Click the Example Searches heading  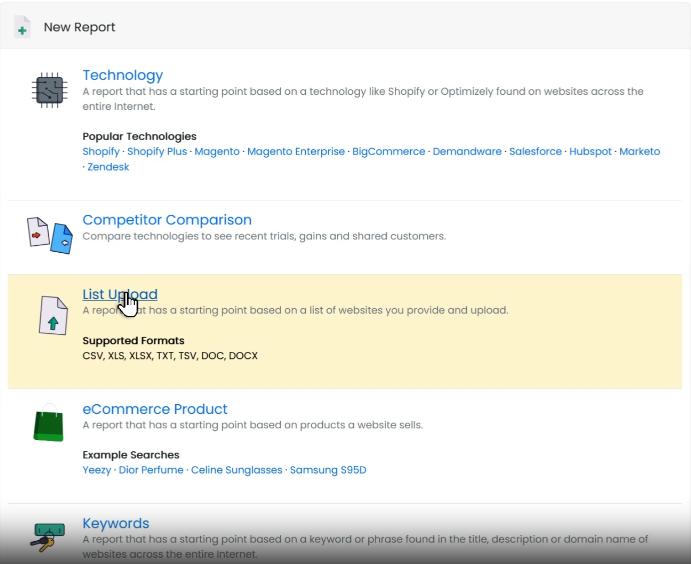(x=131, y=455)
